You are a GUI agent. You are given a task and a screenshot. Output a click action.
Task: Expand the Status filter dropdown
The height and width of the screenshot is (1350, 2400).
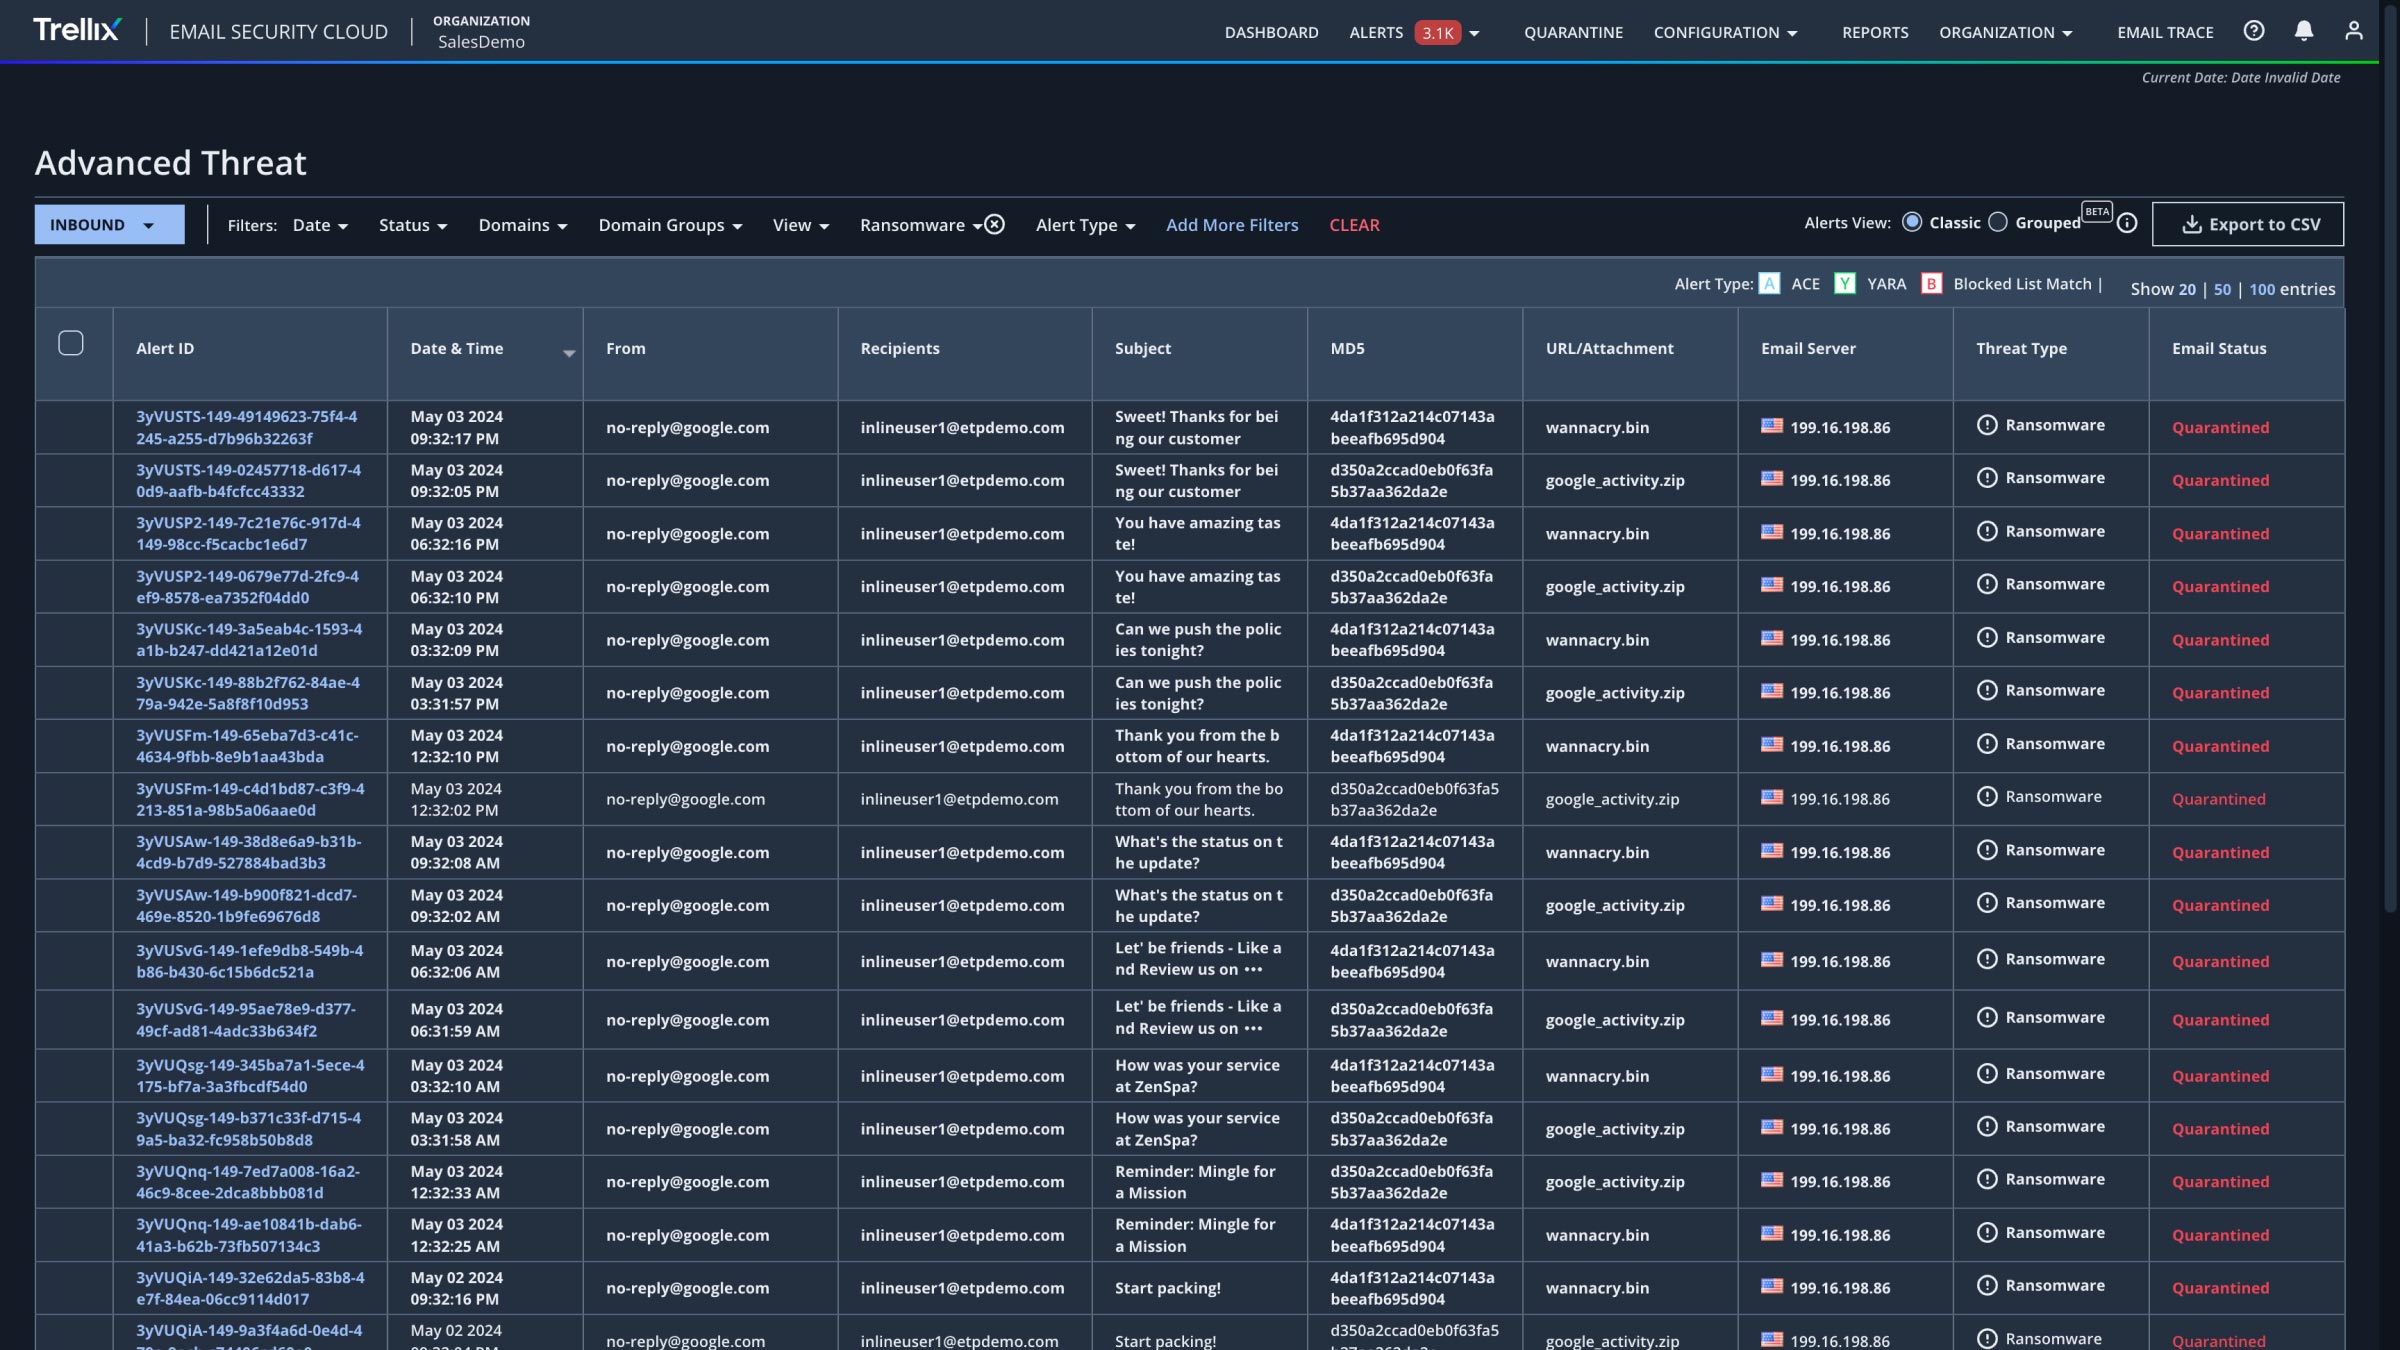coord(413,225)
